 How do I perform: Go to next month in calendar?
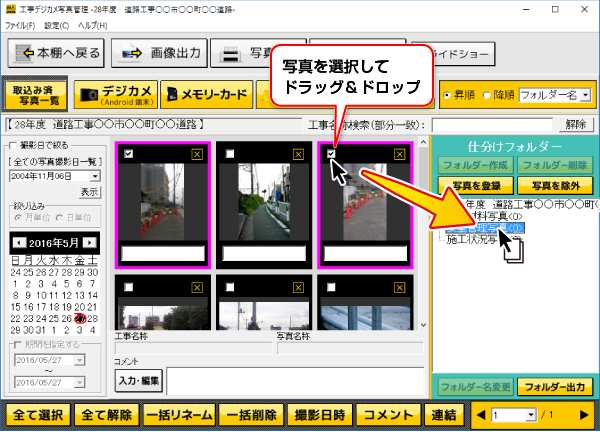90,243
